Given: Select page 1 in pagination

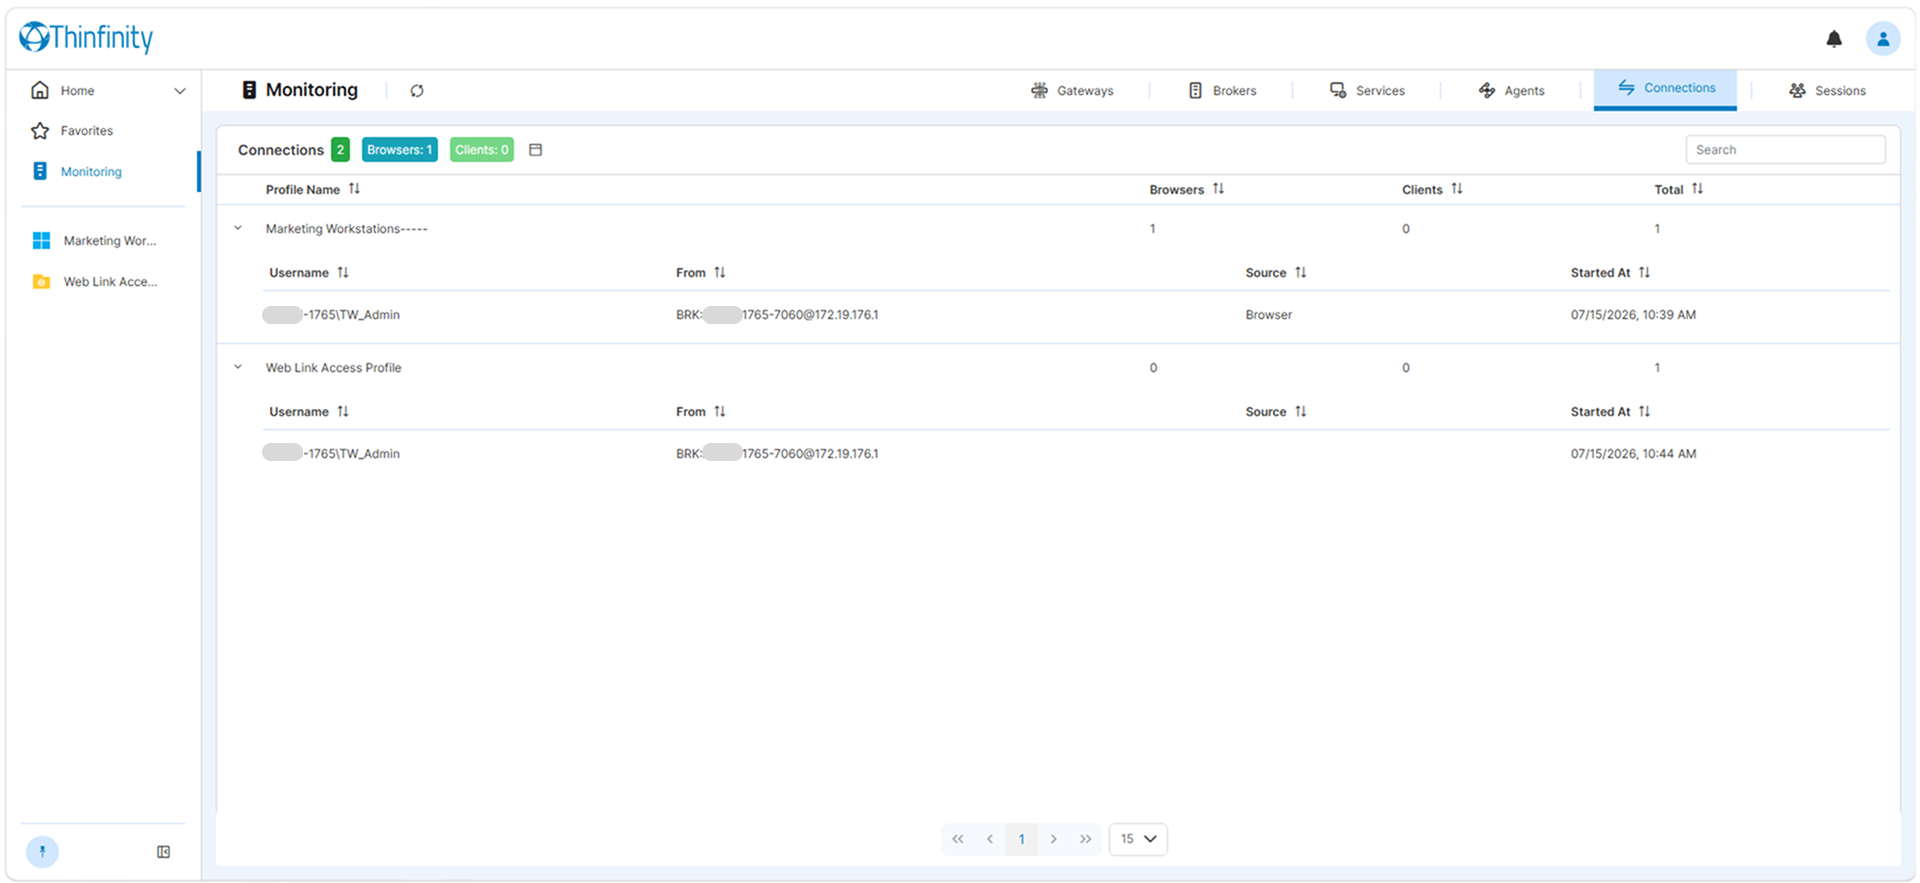Looking at the screenshot, I should (1022, 839).
